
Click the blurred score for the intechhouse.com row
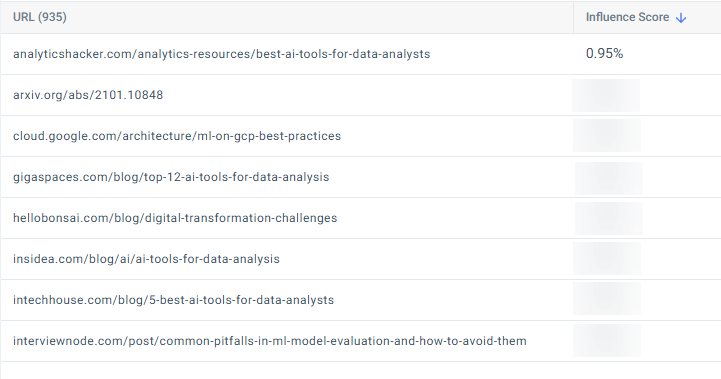click(607, 299)
